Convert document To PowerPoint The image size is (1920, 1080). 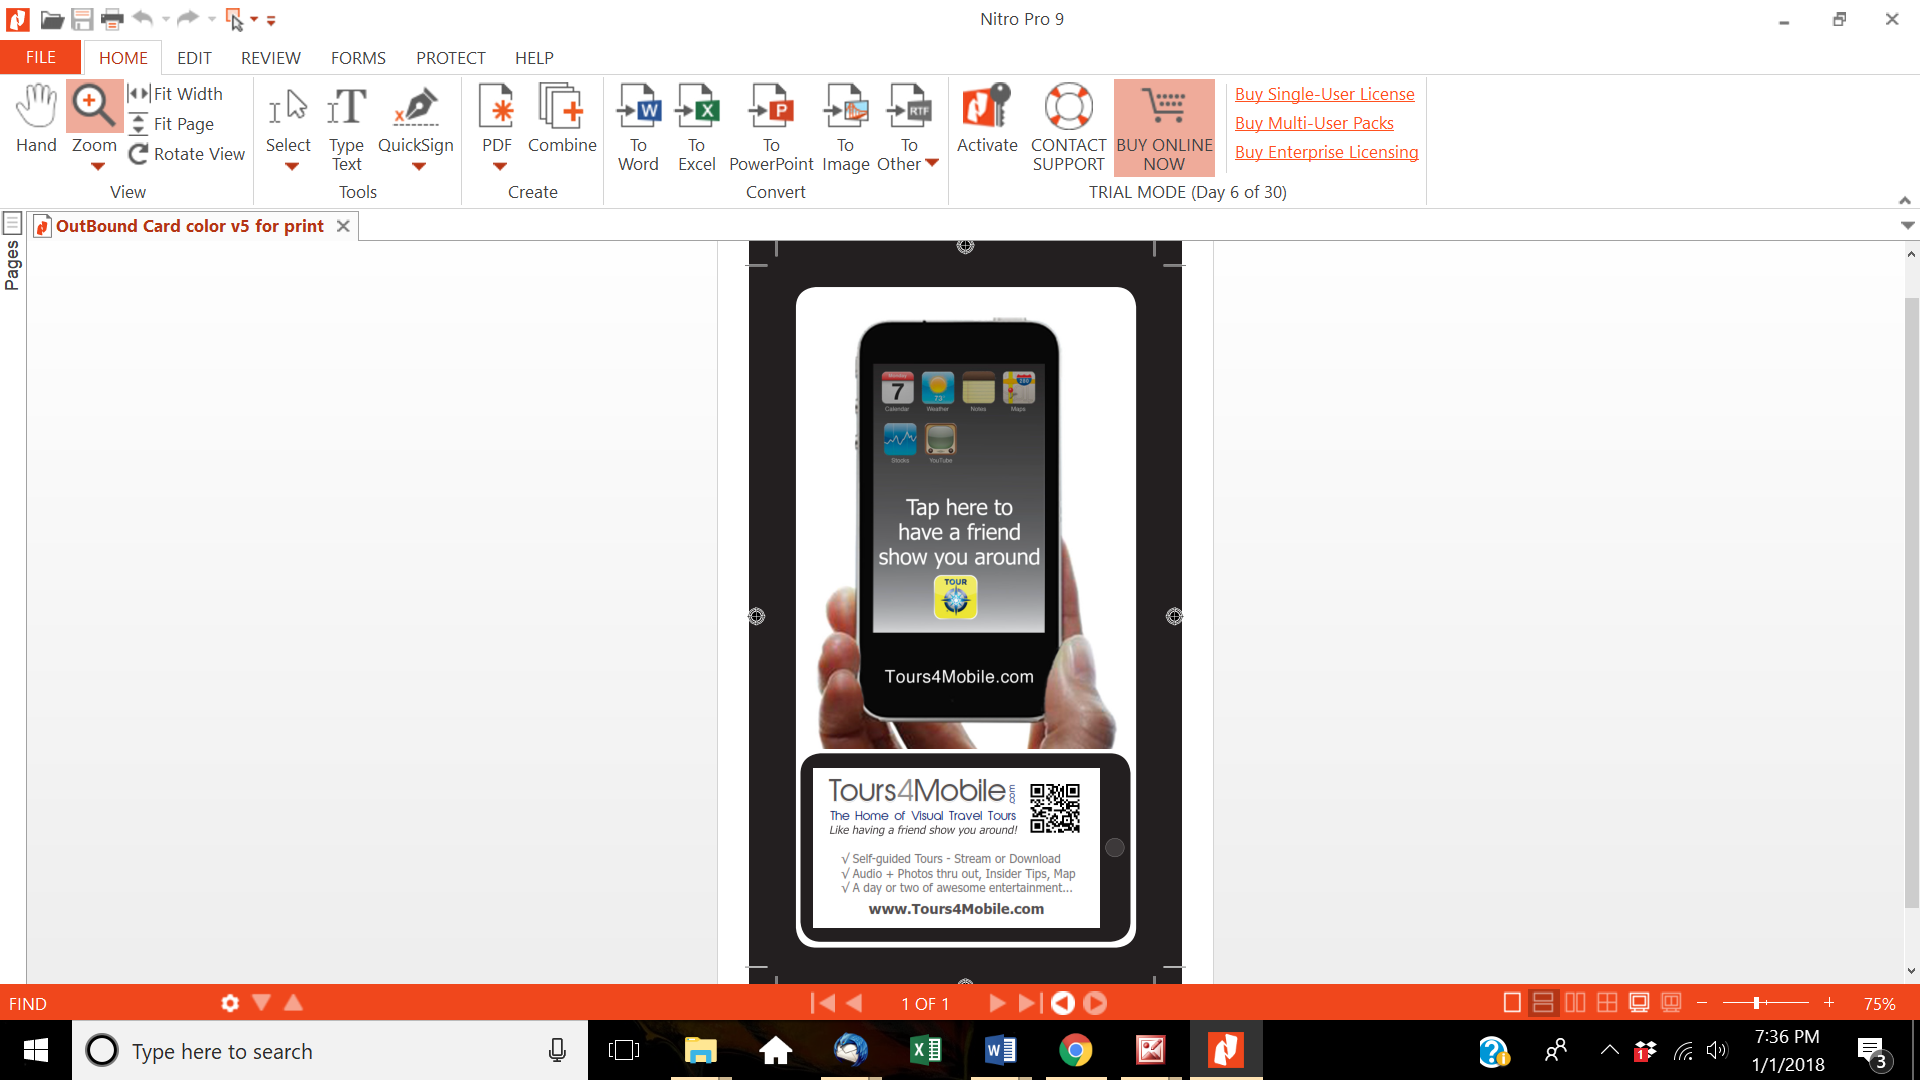pos(771,128)
